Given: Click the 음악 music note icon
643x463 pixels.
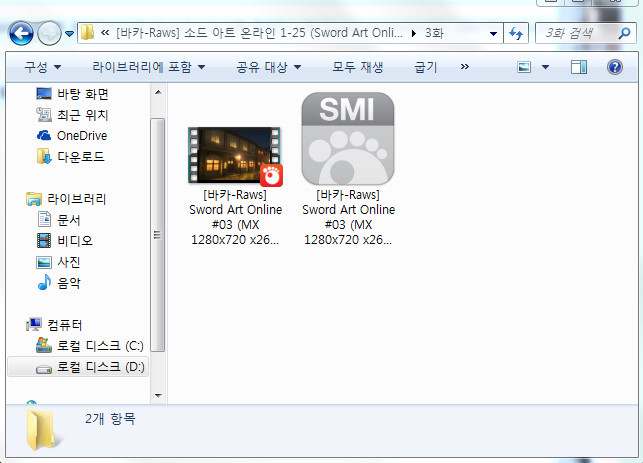Looking at the screenshot, I should pos(44,282).
